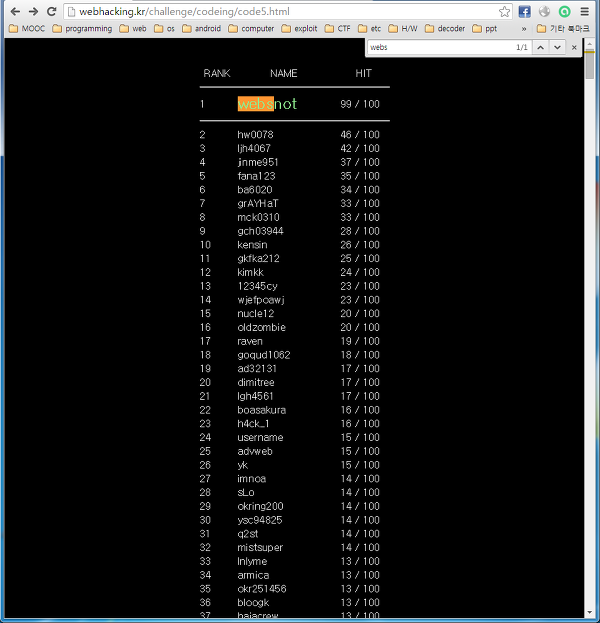Click the name fana123
600x623 pixels.
pyautogui.click(x=256, y=176)
